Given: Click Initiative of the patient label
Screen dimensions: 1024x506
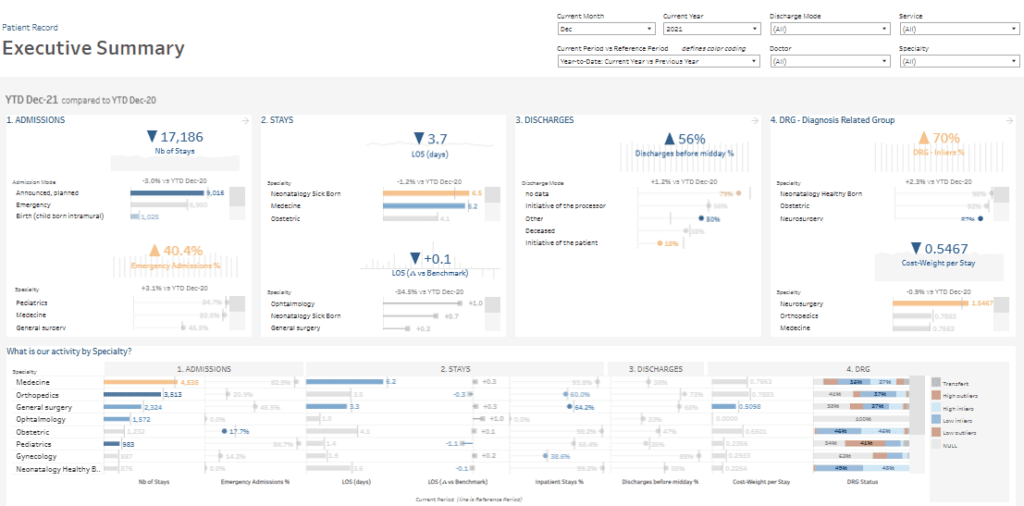Looking at the screenshot, I should click(x=561, y=243).
